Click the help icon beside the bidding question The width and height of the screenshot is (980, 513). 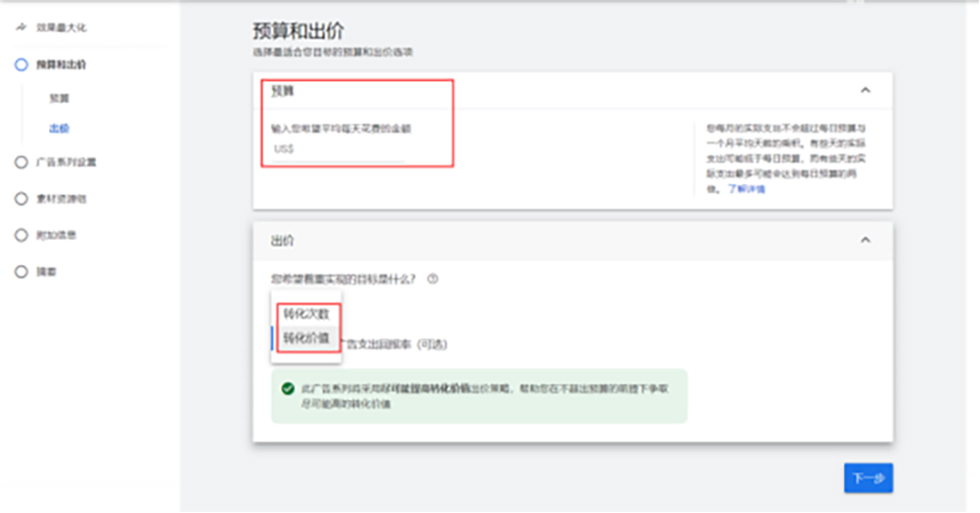pyautogui.click(x=433, y=279)
